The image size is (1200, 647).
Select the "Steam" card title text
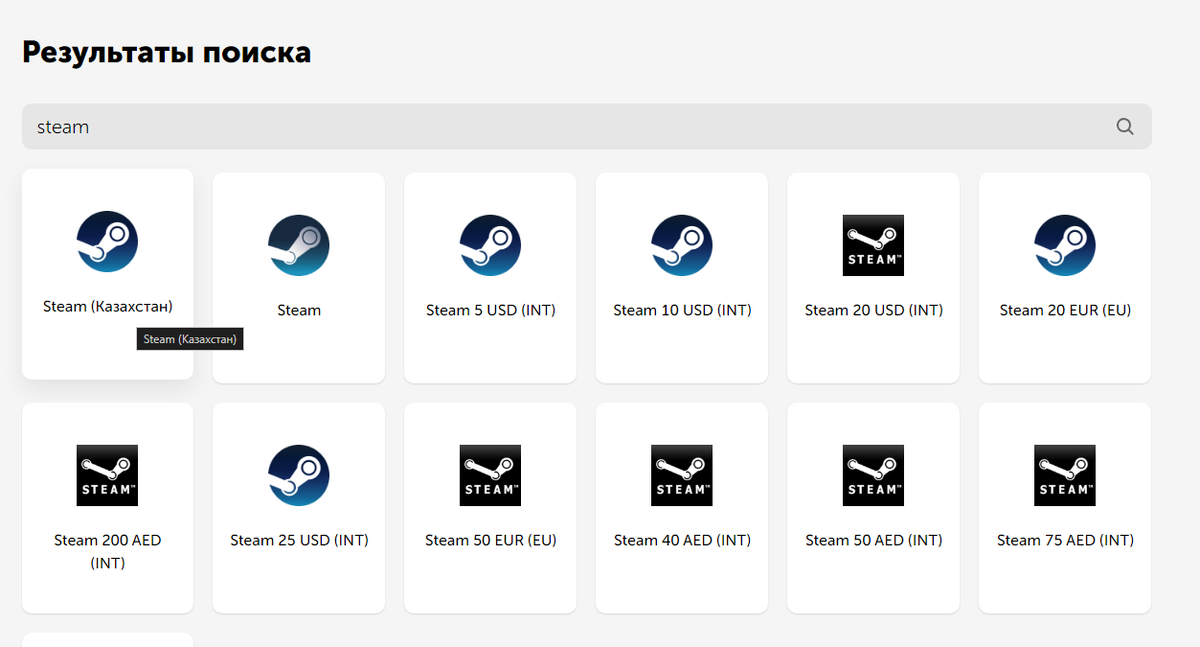pos(299,311)
